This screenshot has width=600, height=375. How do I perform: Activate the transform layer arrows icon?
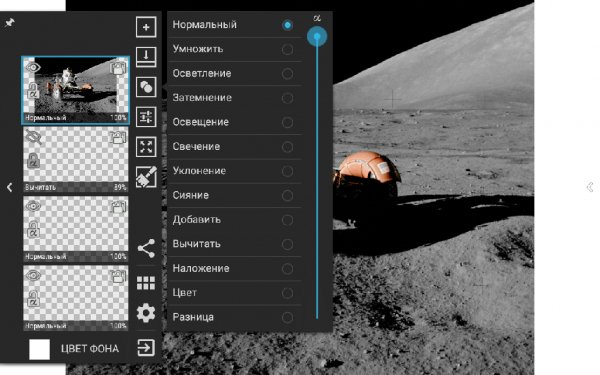coord(146,147)
